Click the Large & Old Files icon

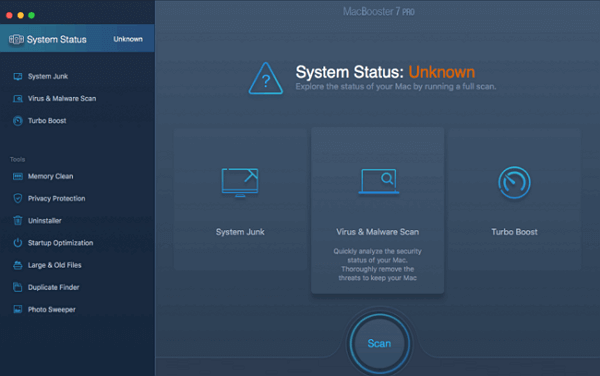18,265
